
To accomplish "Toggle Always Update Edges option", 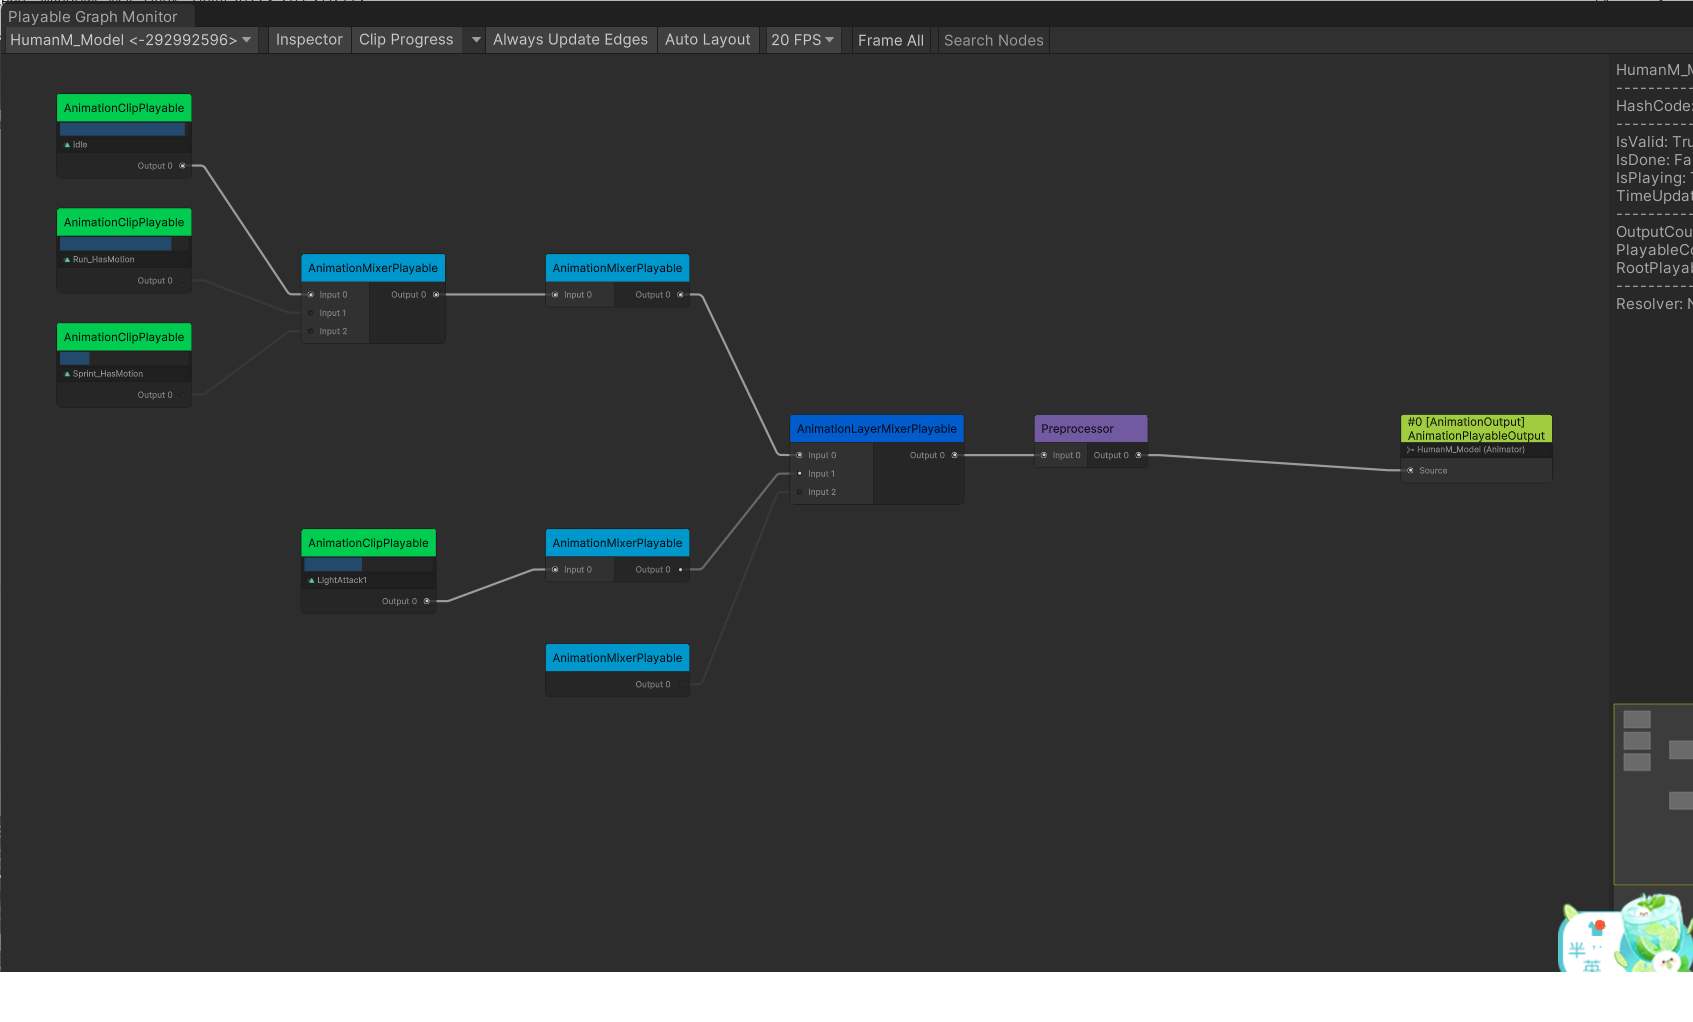I will (570, 40).
